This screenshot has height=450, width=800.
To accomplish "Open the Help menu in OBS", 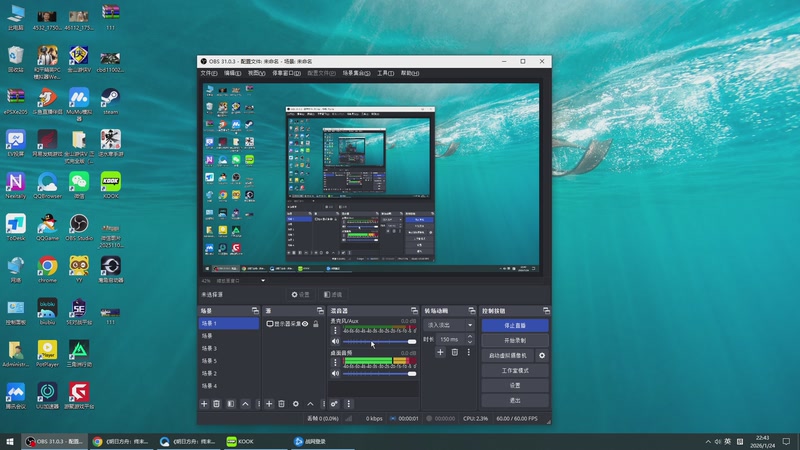I will click(x=410, y=73).
